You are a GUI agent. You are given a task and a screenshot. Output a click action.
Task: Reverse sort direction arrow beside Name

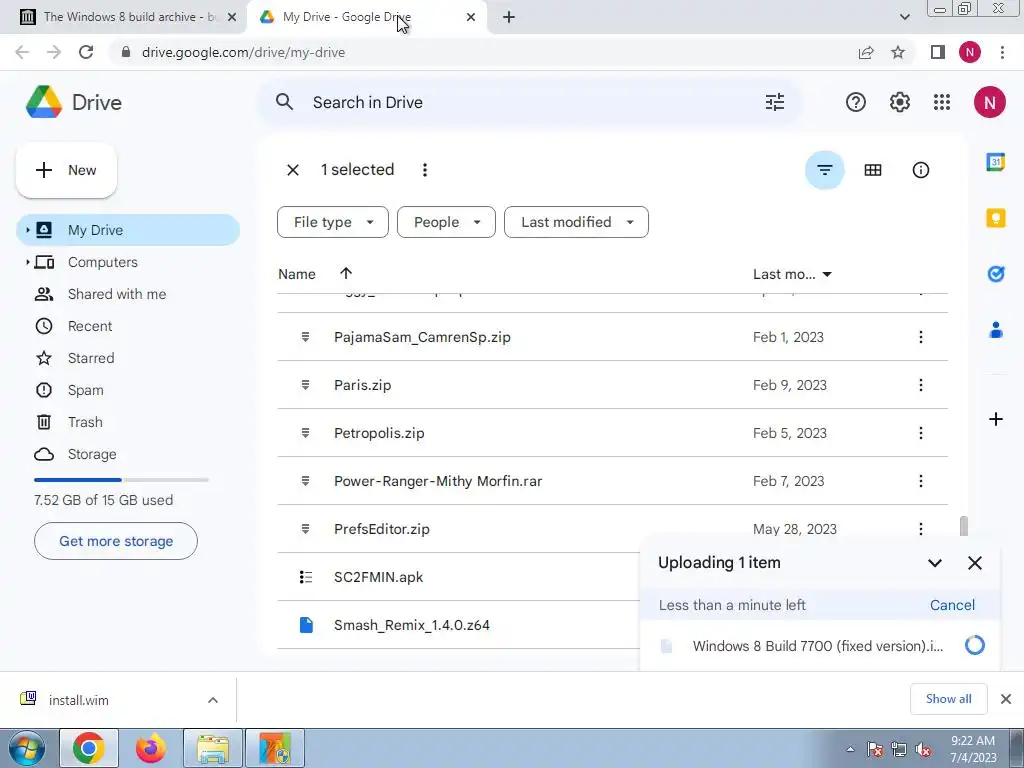pos(345,274)
